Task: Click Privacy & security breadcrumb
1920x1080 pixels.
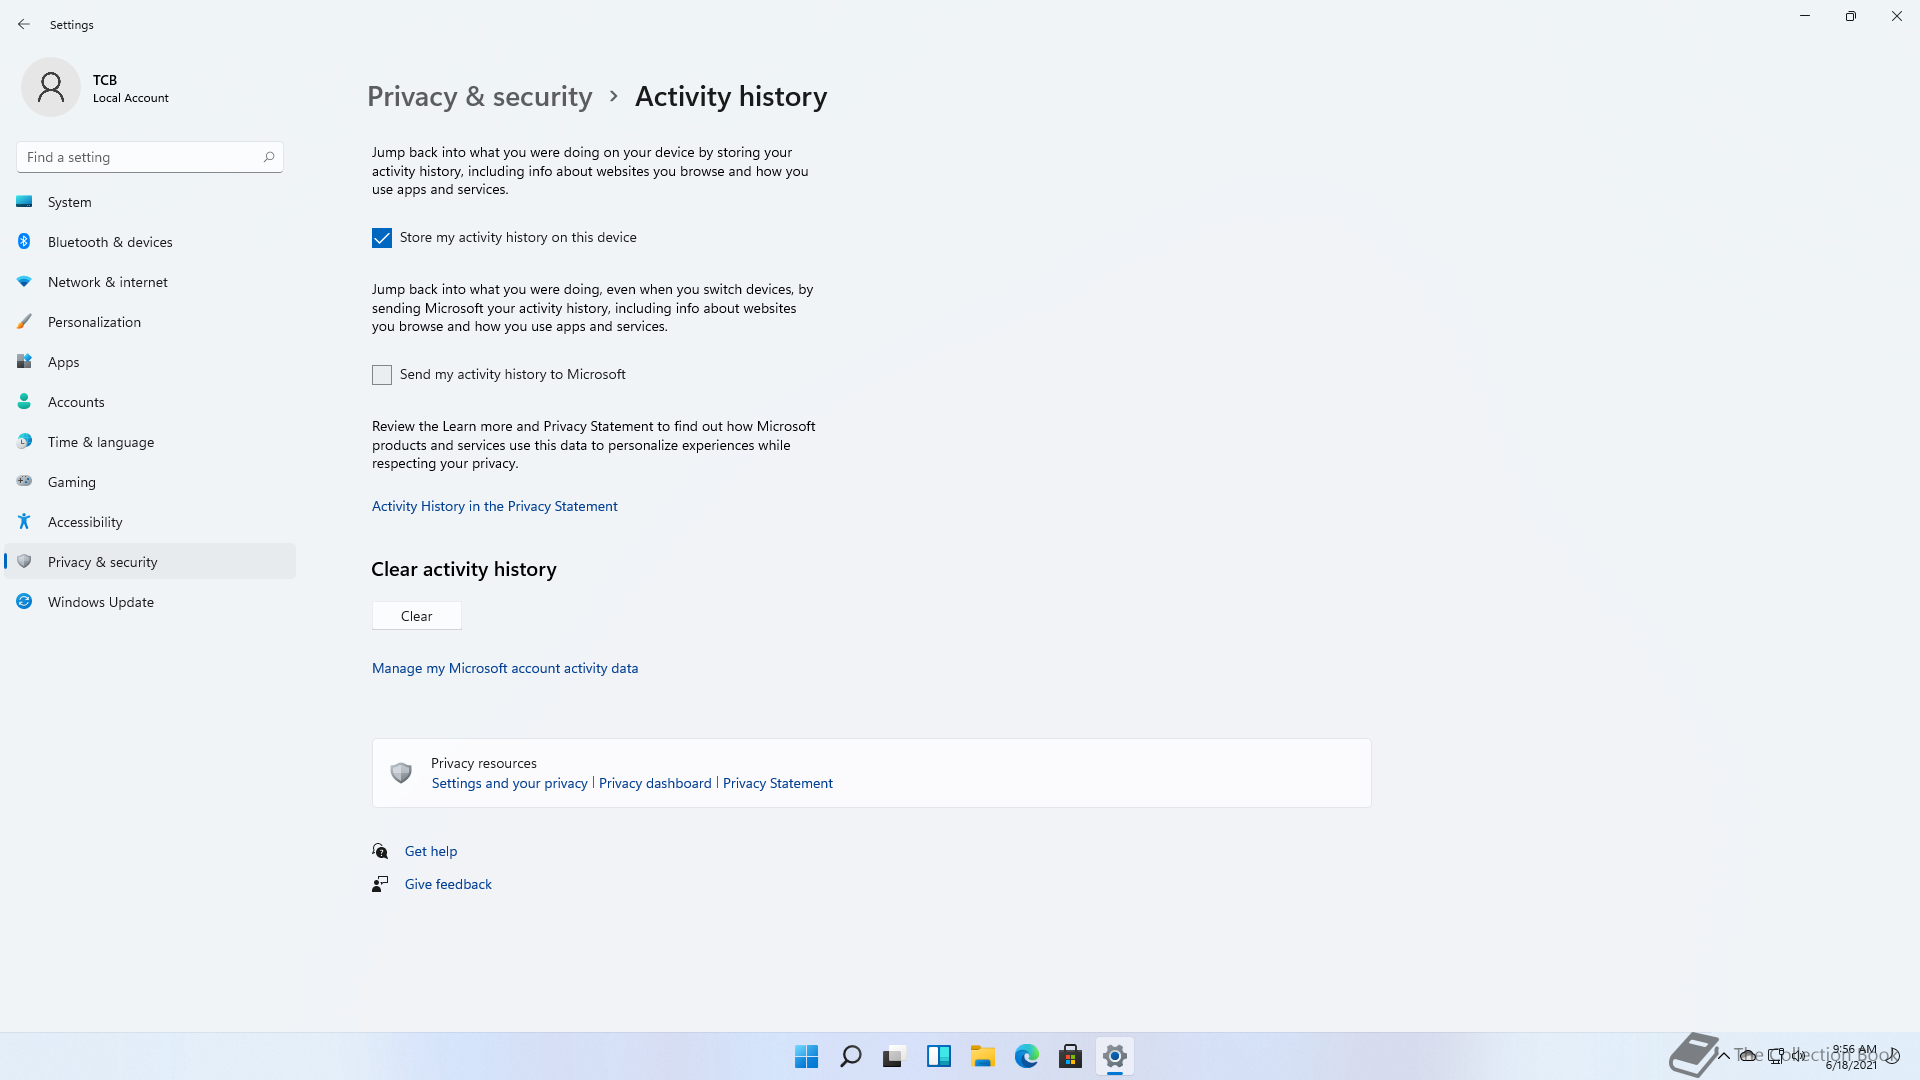Action: click(479, 96)
